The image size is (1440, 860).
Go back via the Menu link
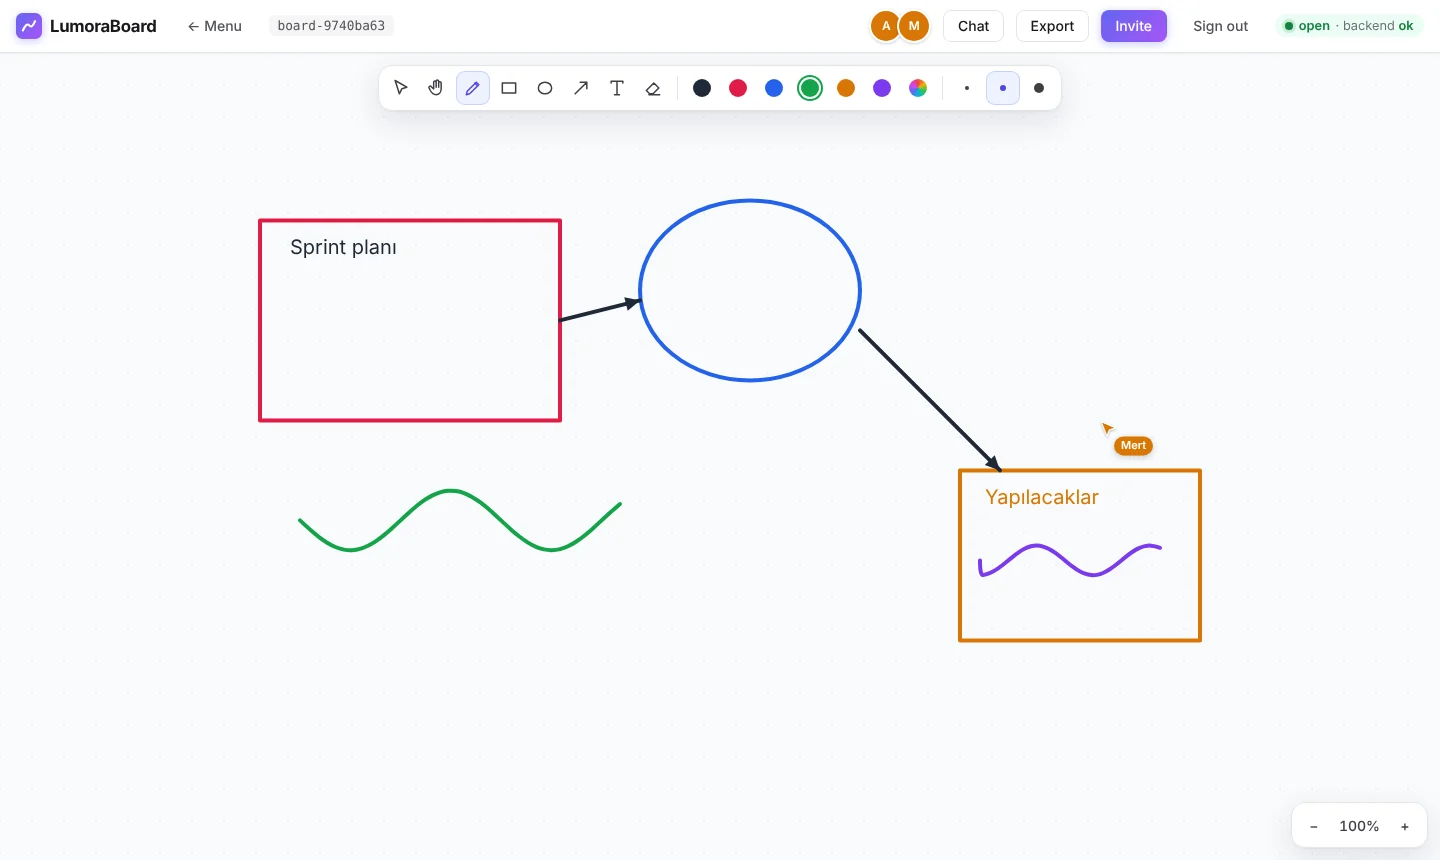point(214,26)
